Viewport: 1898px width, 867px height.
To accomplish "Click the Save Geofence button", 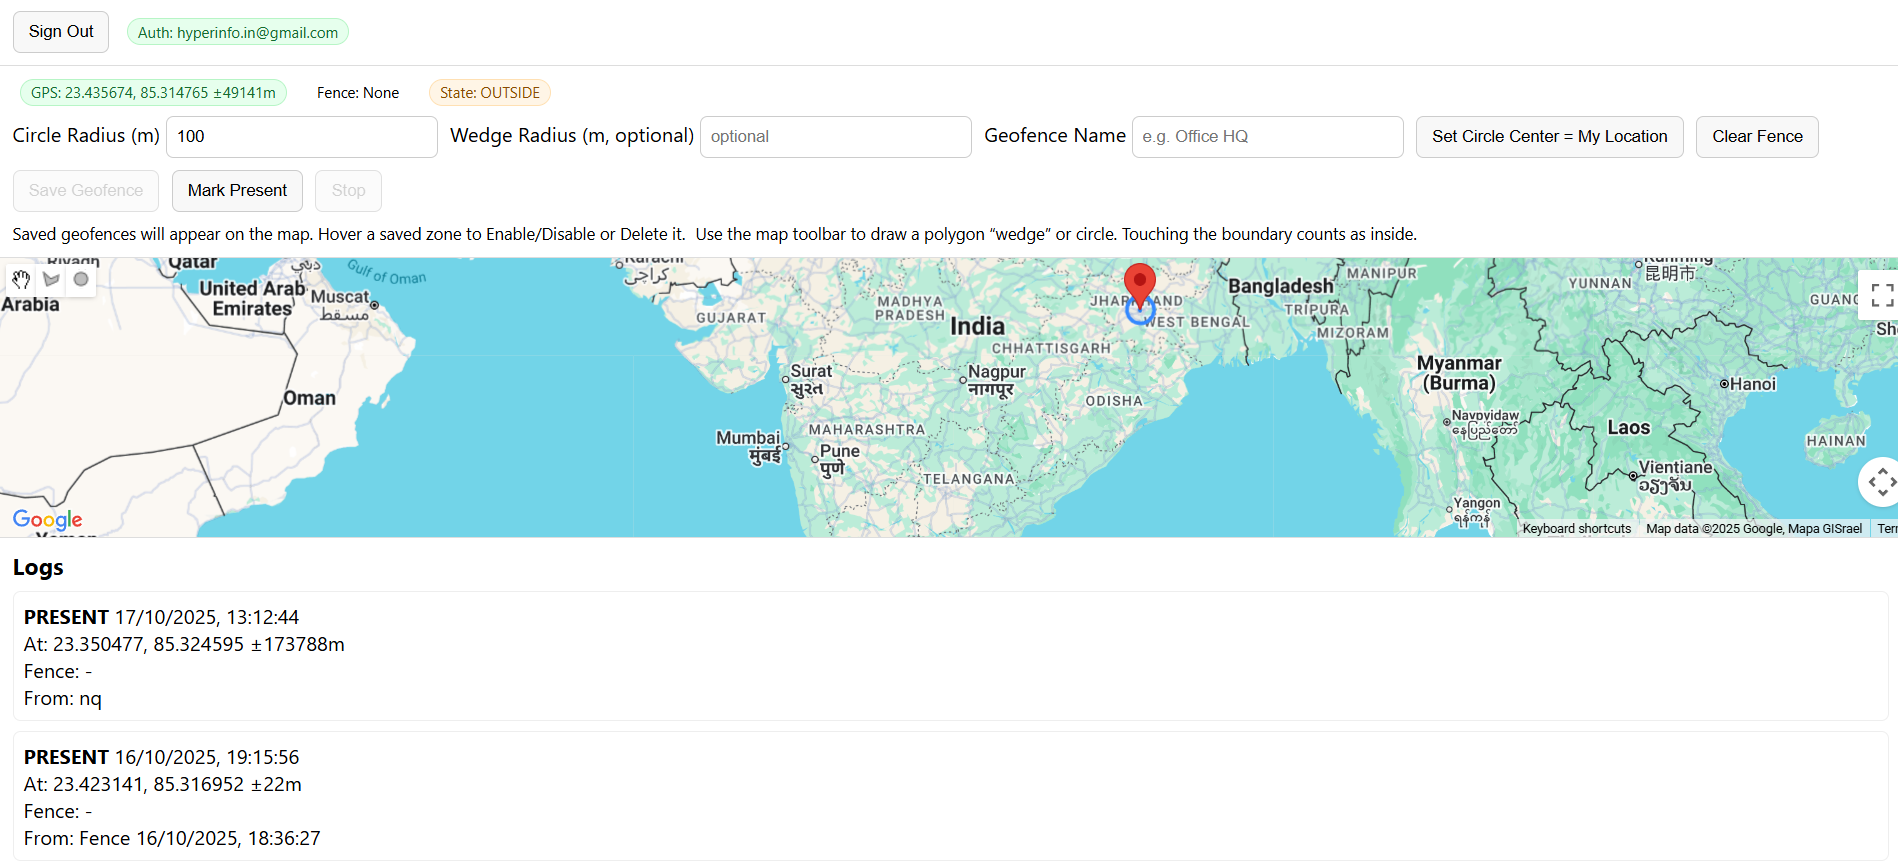I will click(x=86, y=191).
